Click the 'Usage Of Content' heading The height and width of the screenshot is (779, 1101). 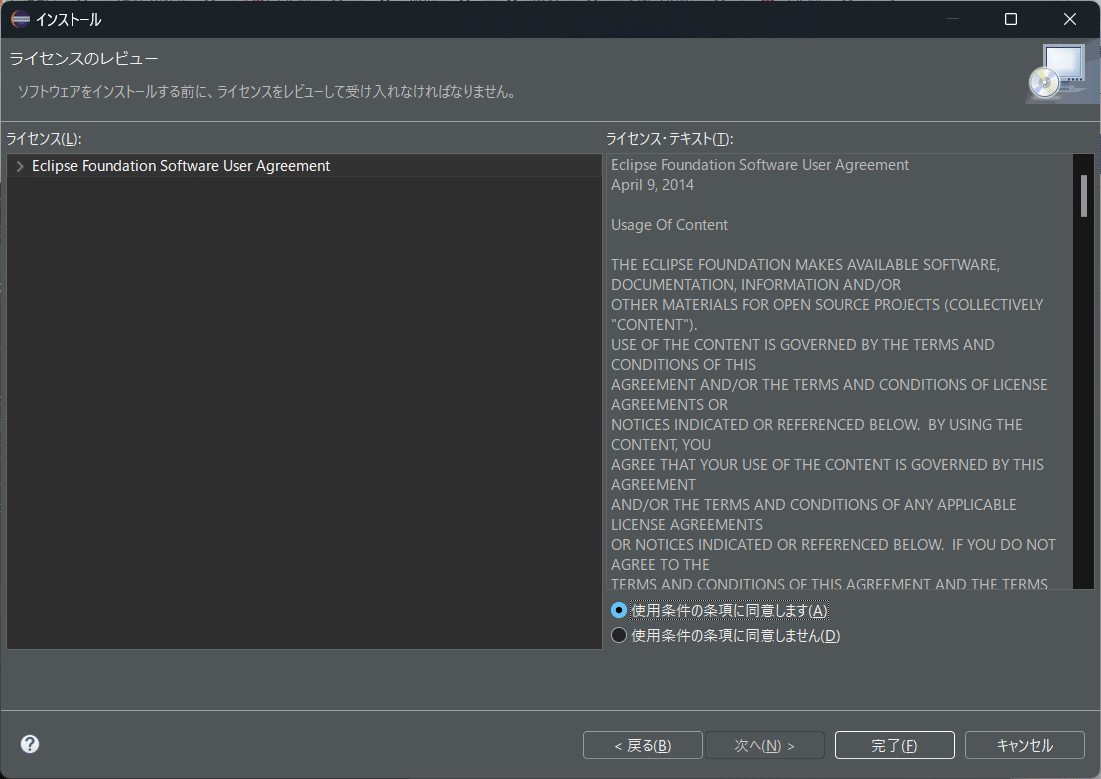click(x=669, y=225)
